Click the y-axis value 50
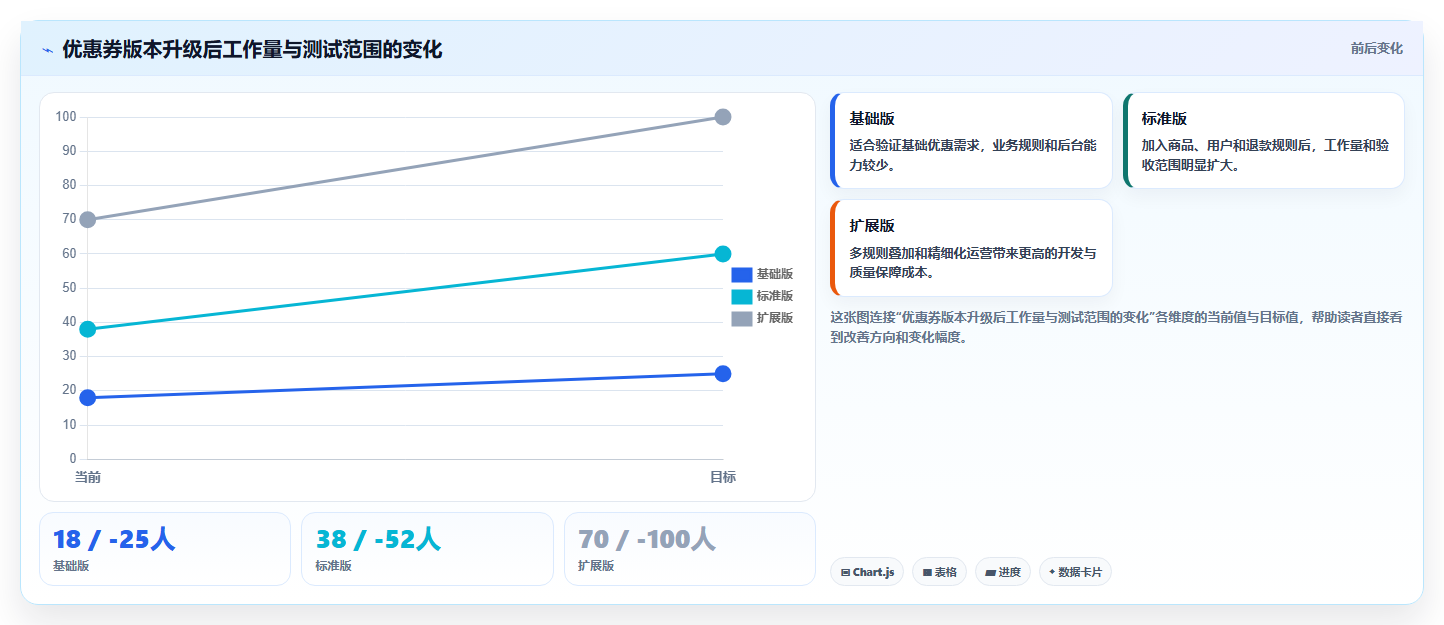Screen dimensions: 1444x625 (x=69, y=288)
